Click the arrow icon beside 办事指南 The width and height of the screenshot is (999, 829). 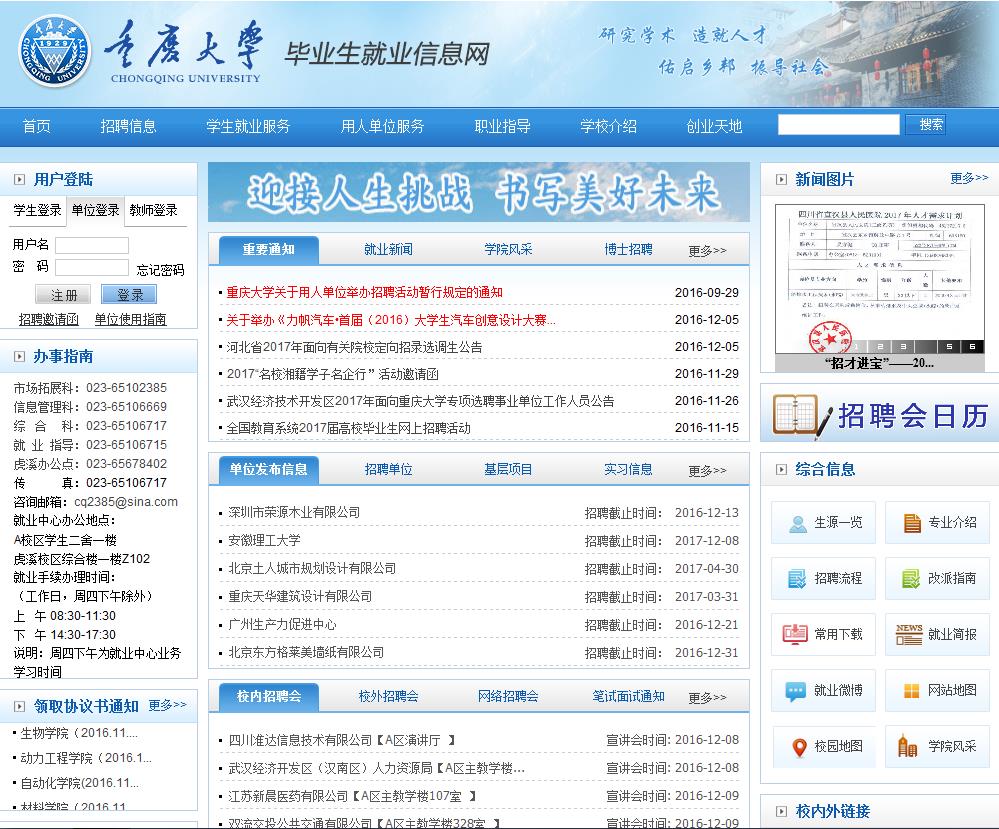click(x=20, y=357)
